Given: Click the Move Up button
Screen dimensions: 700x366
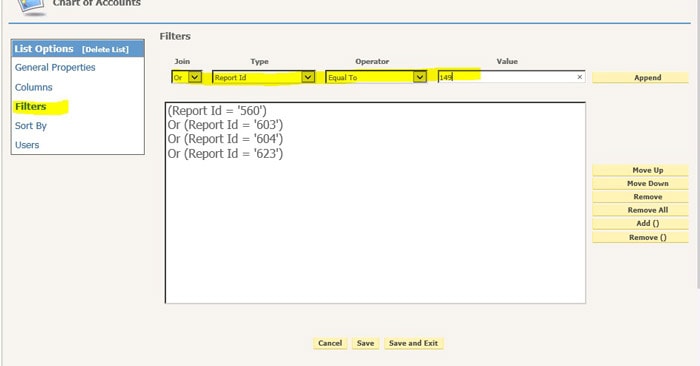Looking at the screenshot, I should pyautogui.click(x=640, y=170).
